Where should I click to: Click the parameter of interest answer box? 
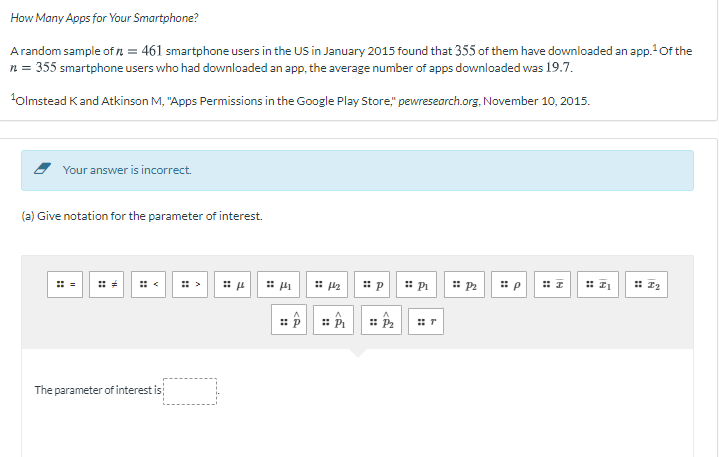click(x=190, y=391)
